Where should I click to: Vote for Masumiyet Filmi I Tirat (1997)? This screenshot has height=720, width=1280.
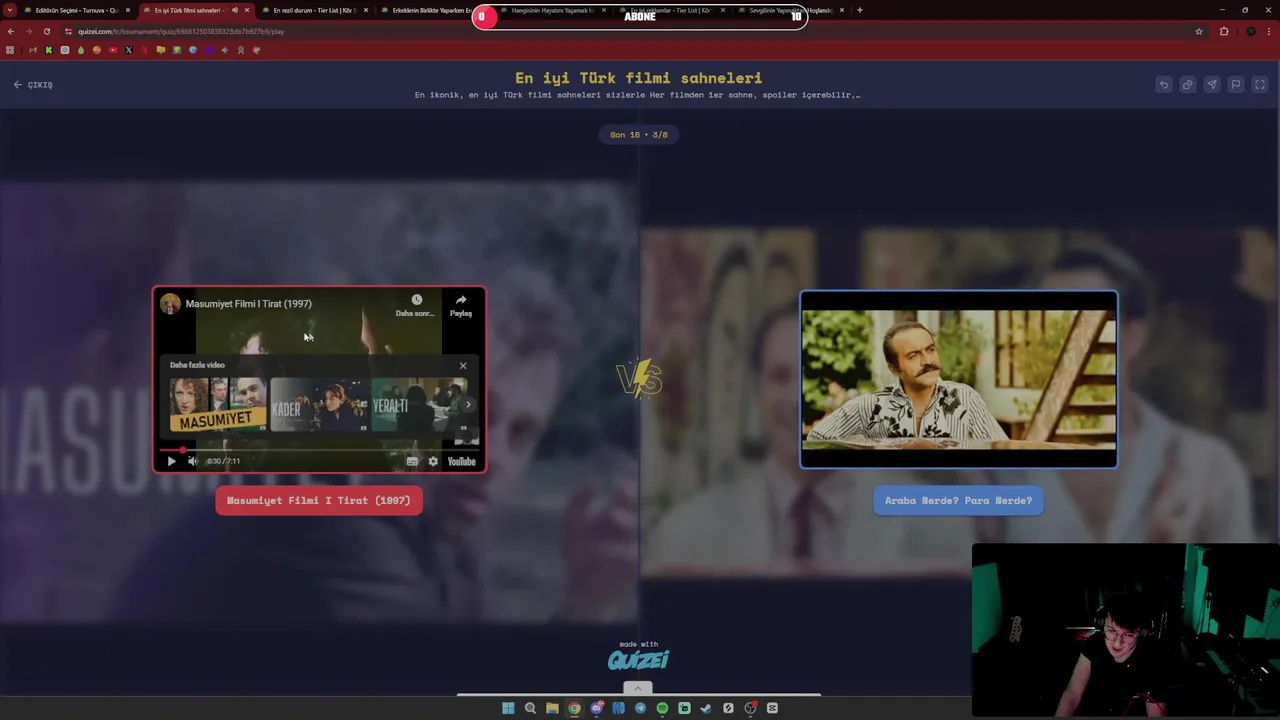pos(319,500)
